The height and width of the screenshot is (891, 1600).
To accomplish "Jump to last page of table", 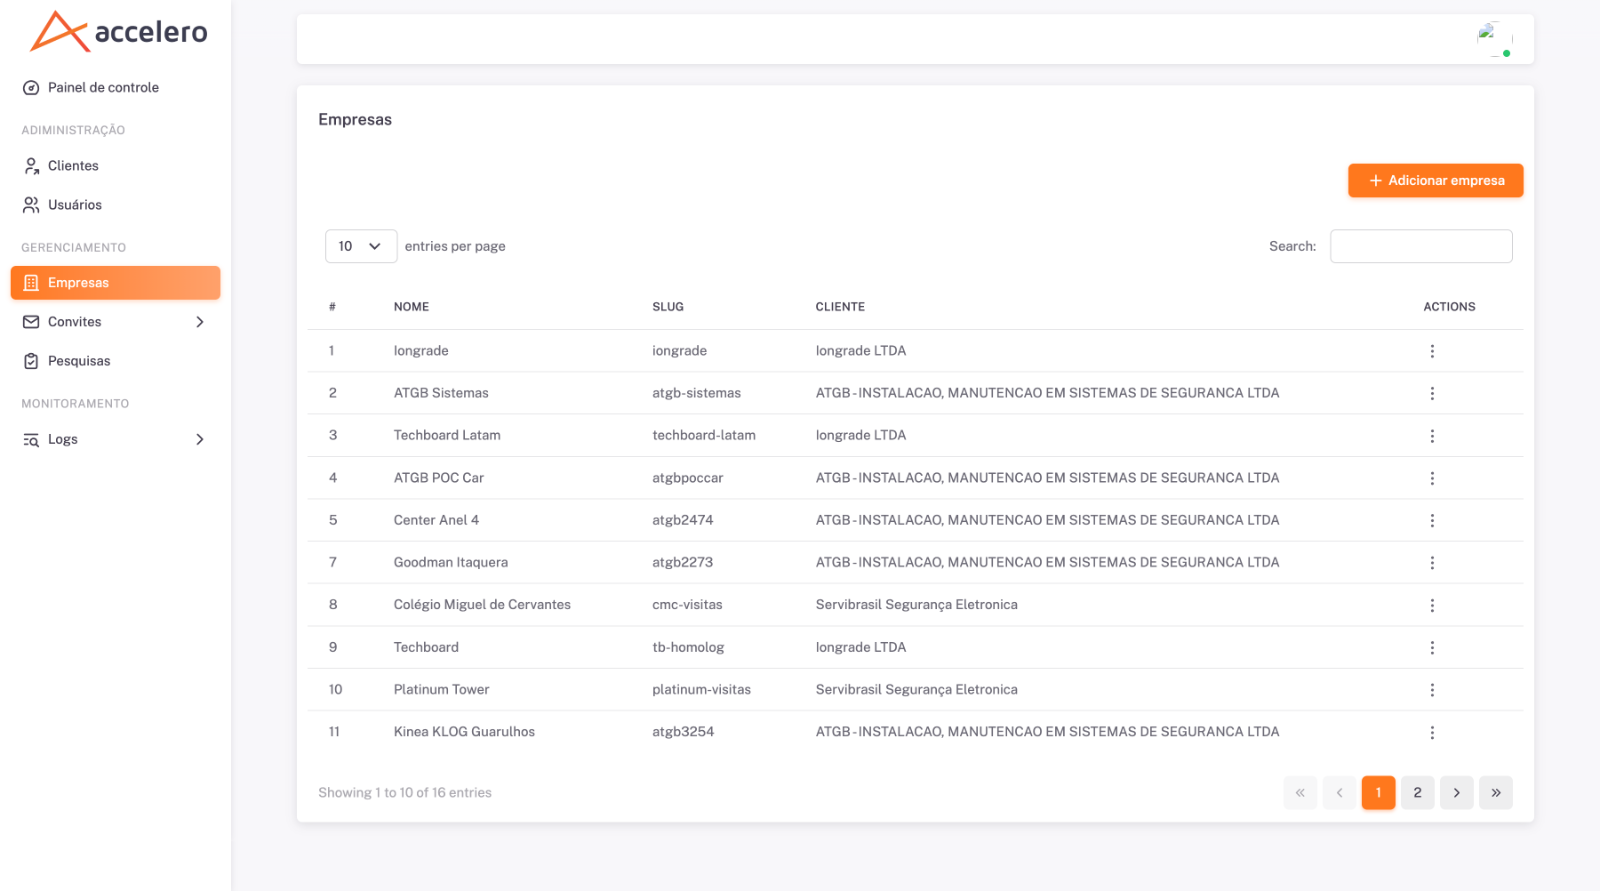I will click(1495, 793).
